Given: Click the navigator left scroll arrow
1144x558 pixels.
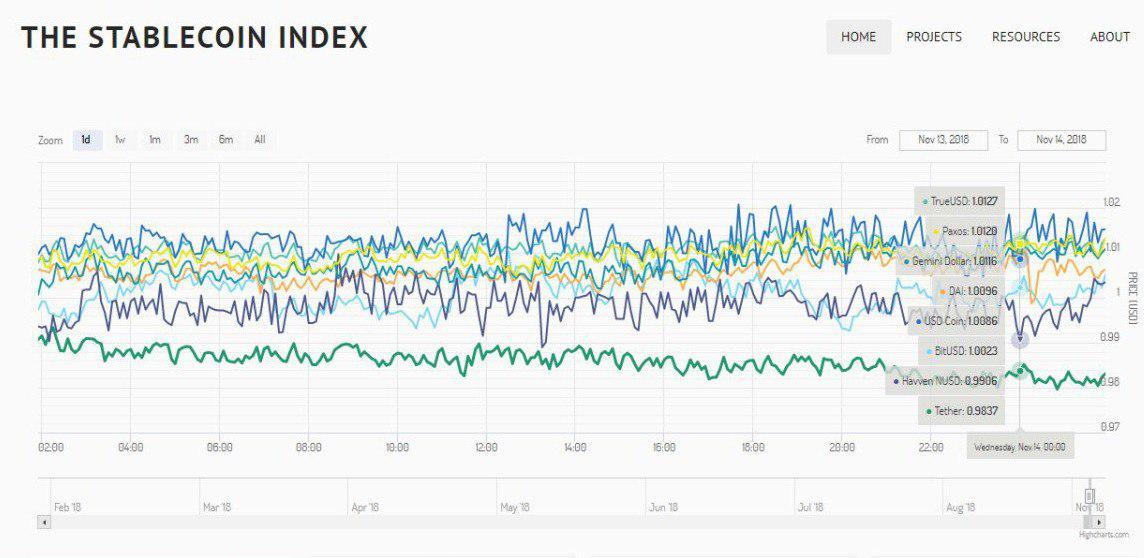Looking at the screenshot, I should (43, 522).
